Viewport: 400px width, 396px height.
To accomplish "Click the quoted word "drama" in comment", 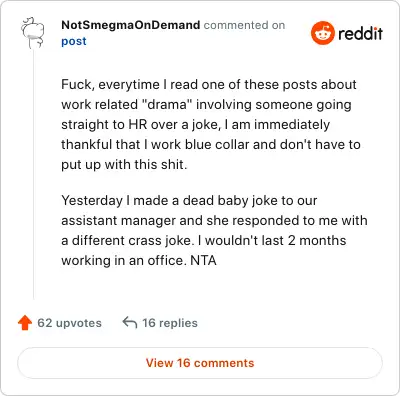I will point(167,104).
